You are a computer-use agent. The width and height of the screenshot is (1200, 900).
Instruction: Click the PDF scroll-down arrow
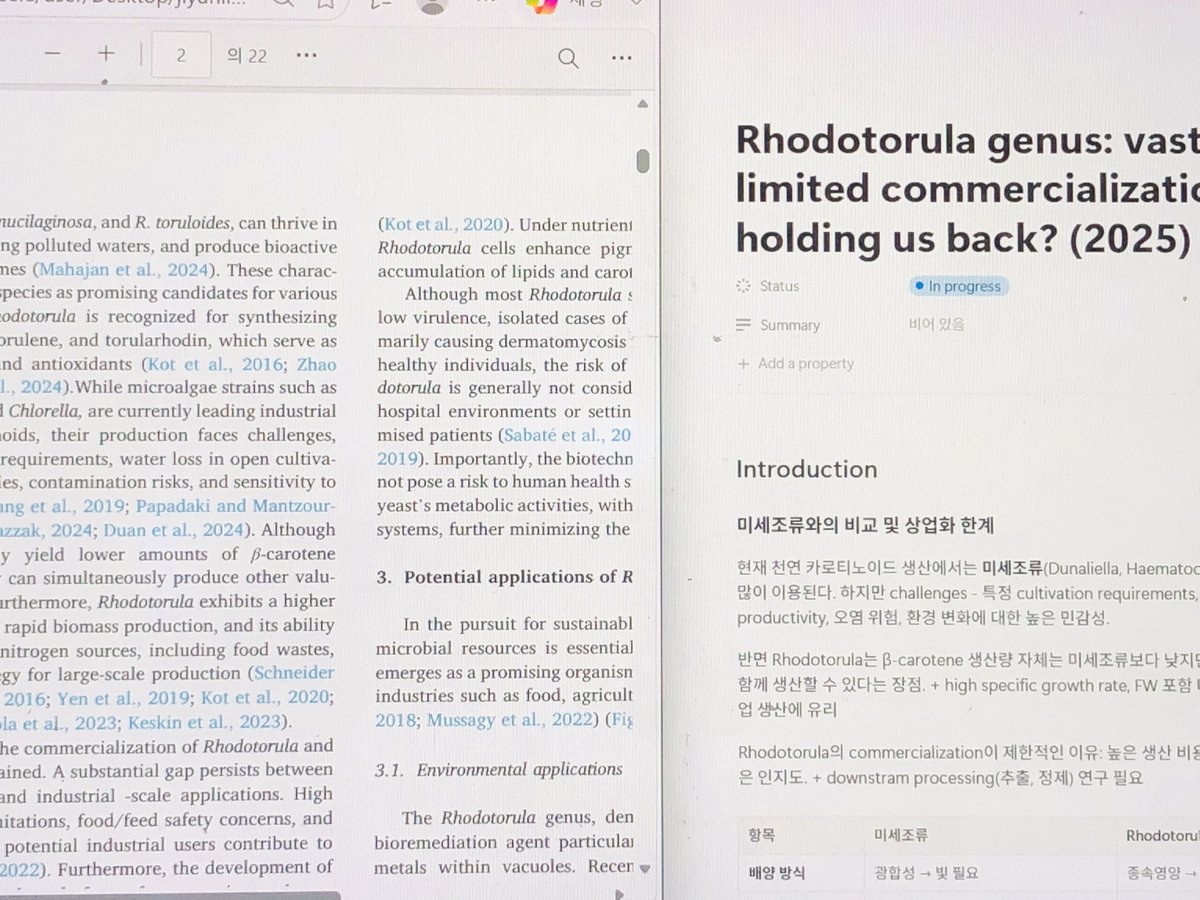(643, 868)
